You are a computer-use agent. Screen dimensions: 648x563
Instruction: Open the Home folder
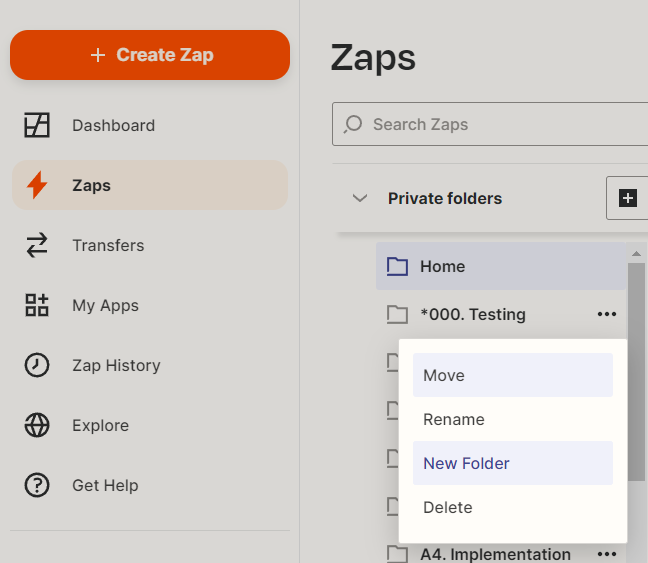click(442, 266)
